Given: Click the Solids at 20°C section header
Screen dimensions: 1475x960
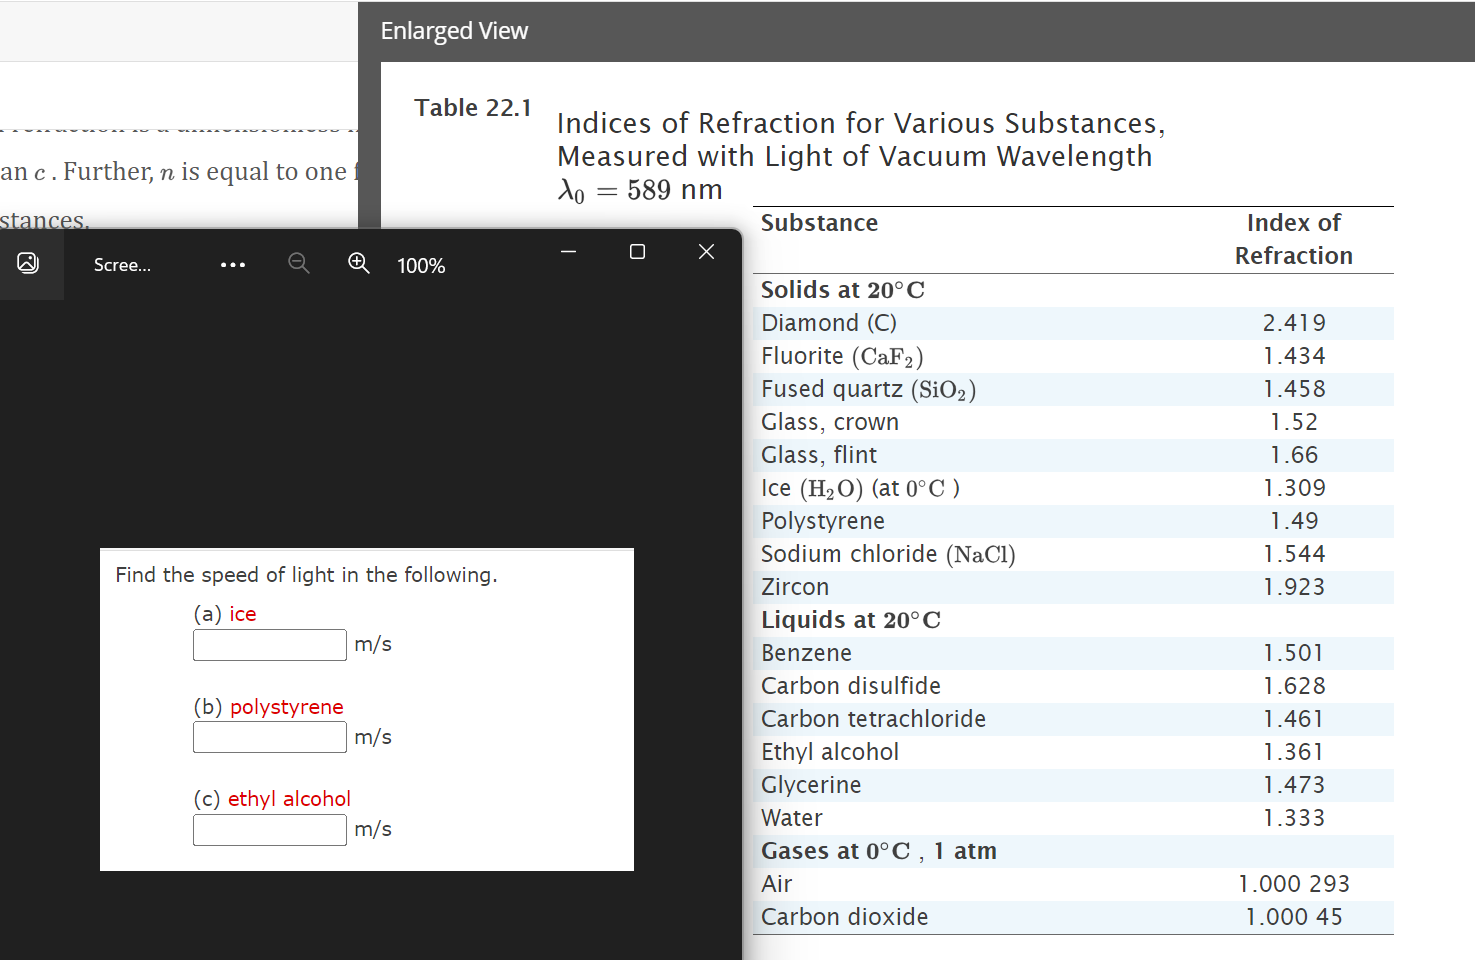Looking at the screenshot, I should pyautogui.click(x=842, y=289).
